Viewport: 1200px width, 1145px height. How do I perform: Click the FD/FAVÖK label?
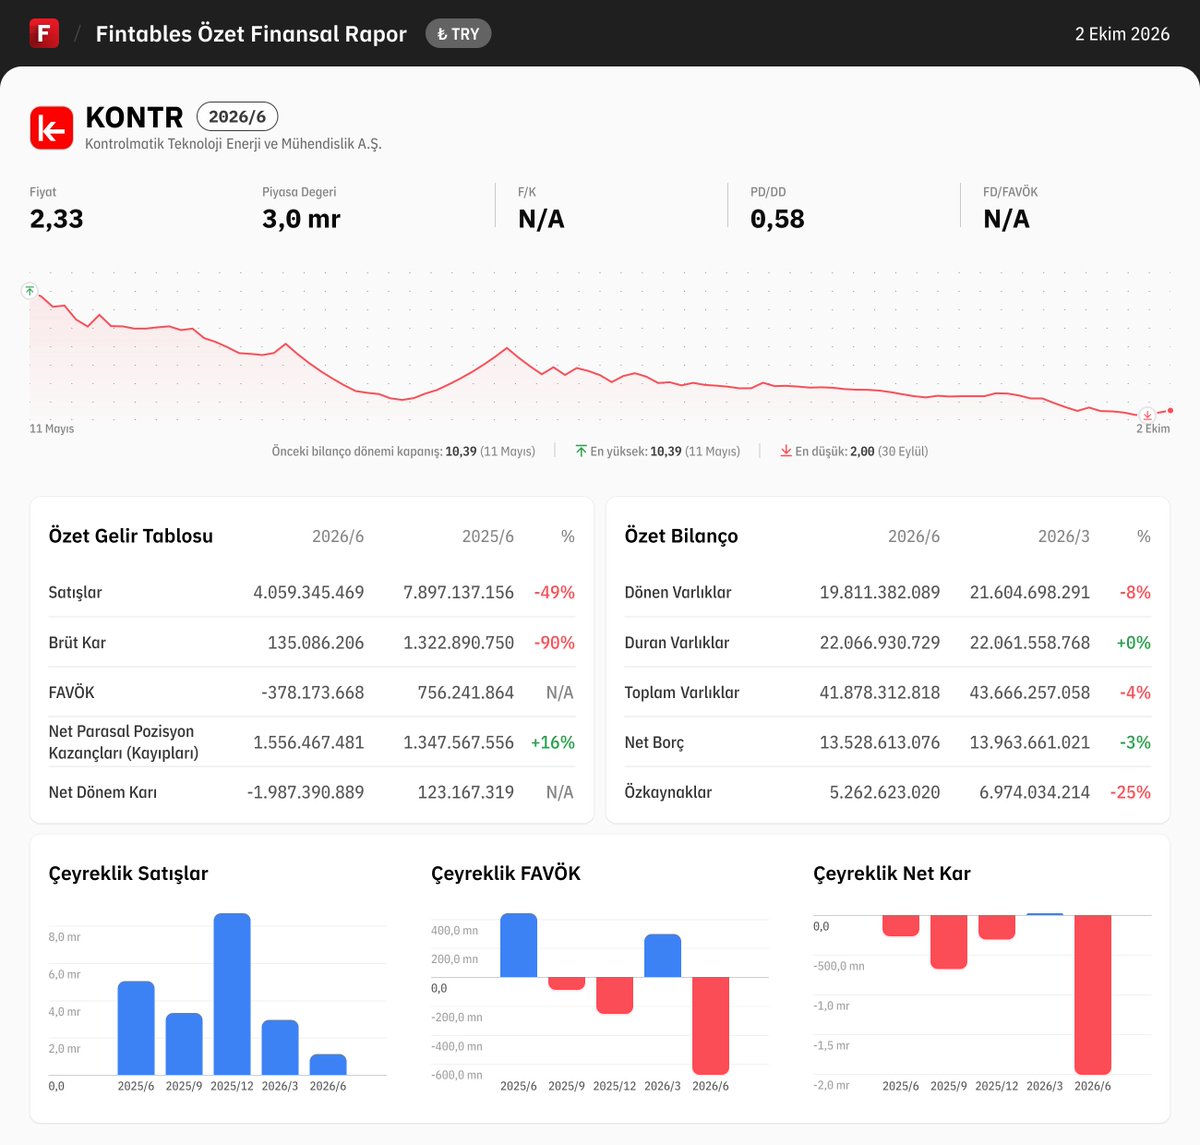coord(1010,192)
